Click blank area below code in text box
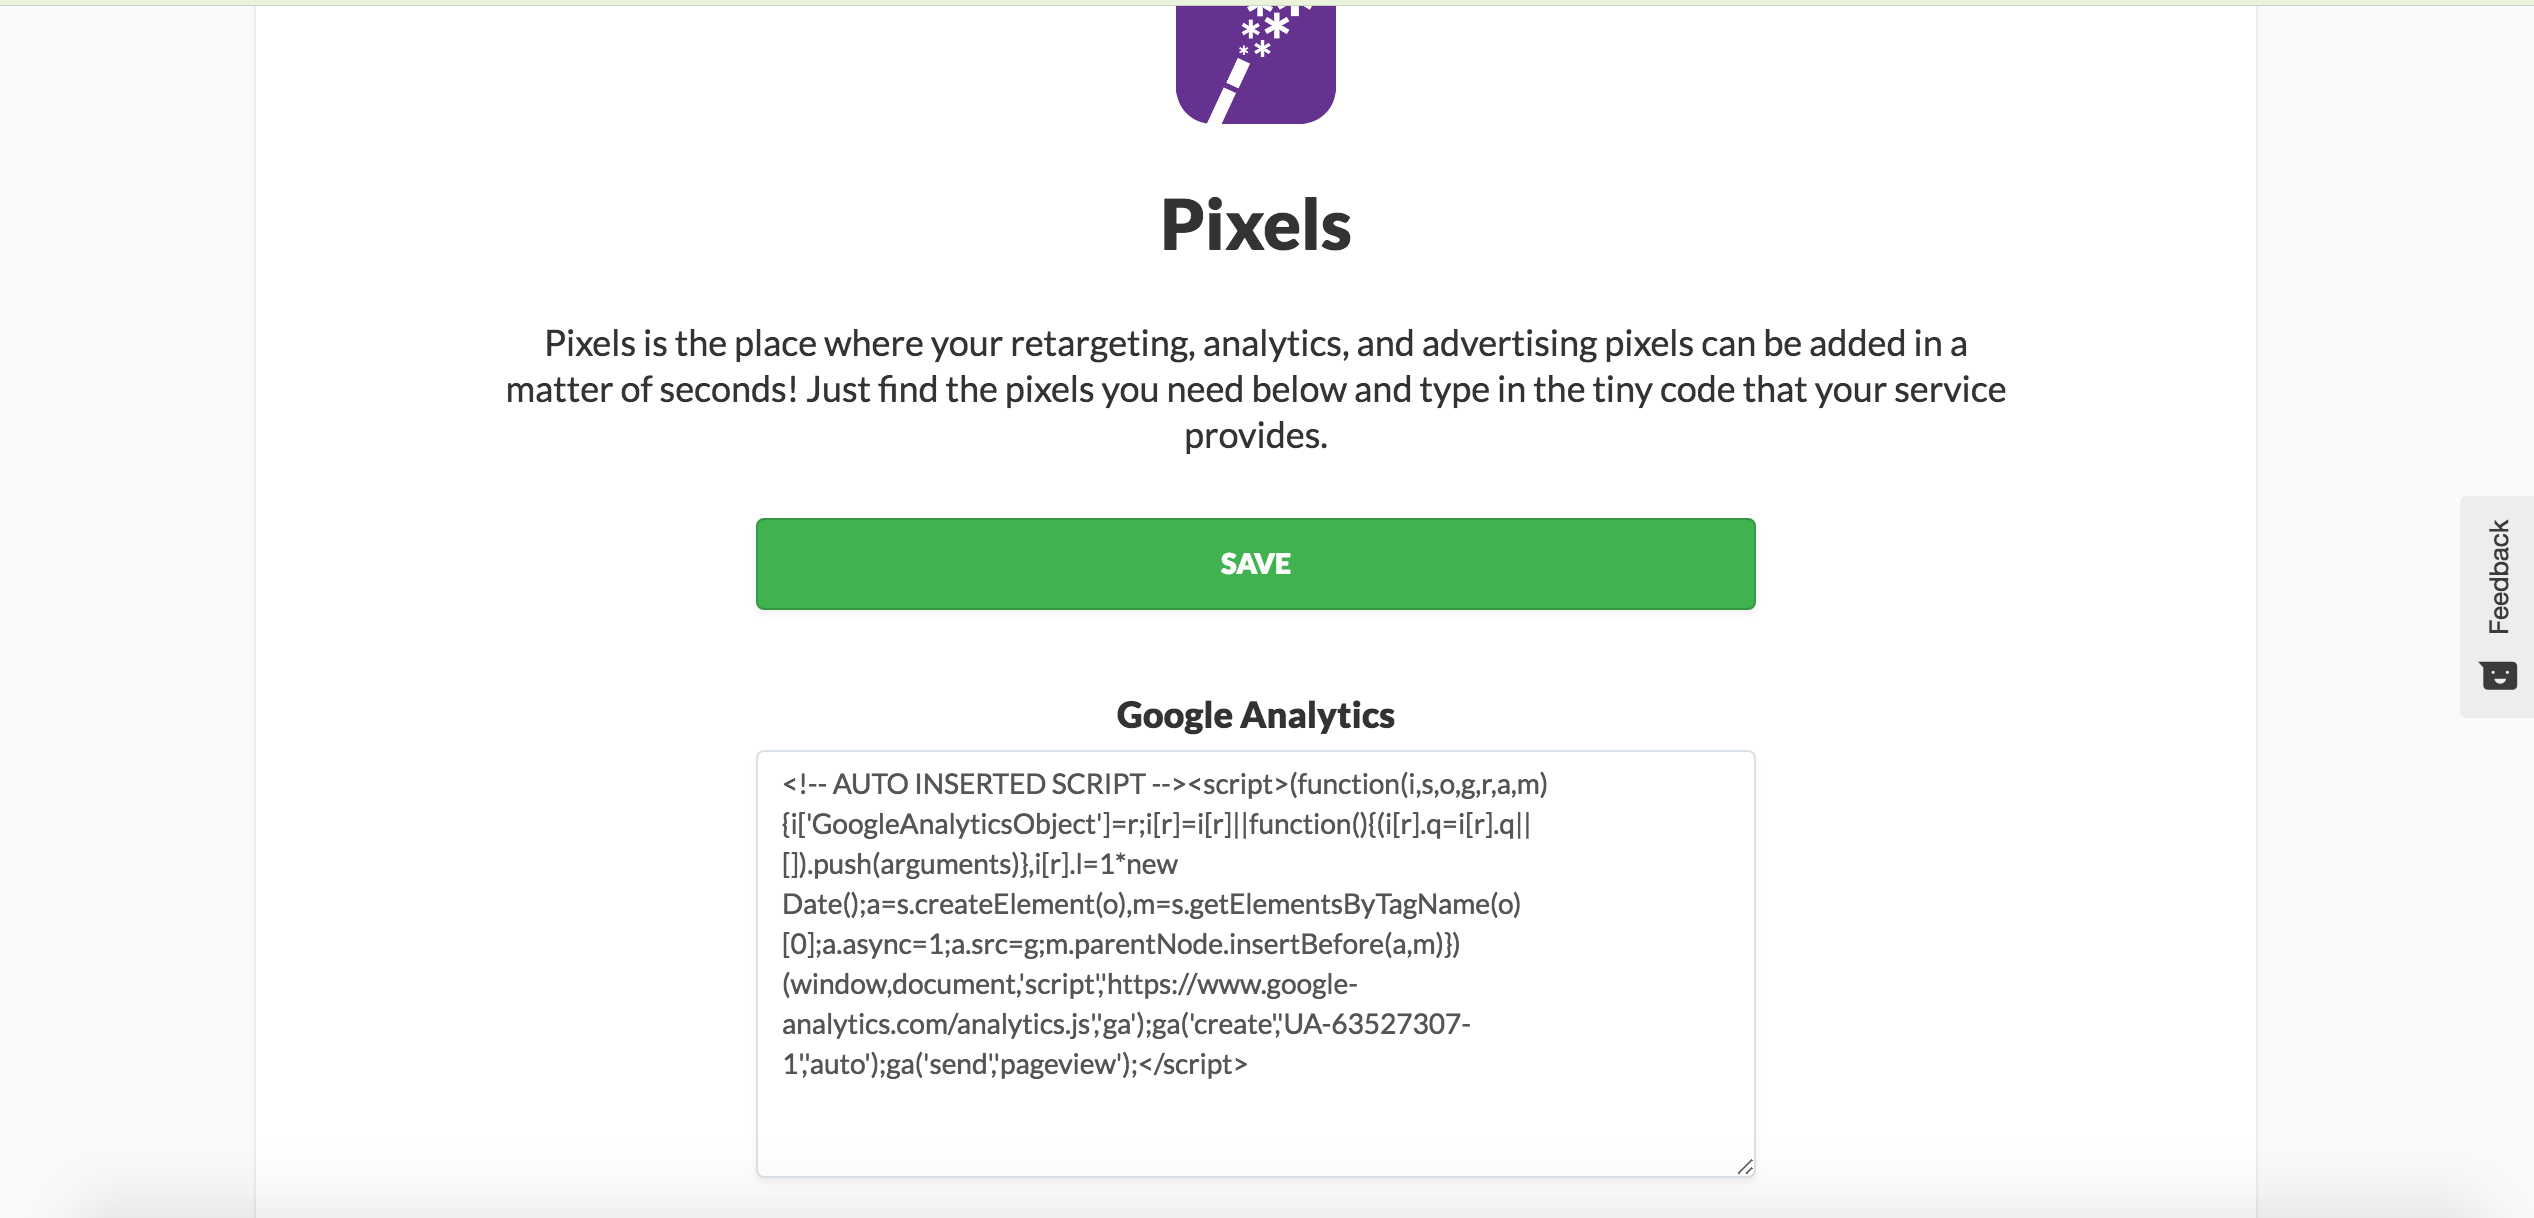The image size is (2534, 1218). coord(1255,1125)
